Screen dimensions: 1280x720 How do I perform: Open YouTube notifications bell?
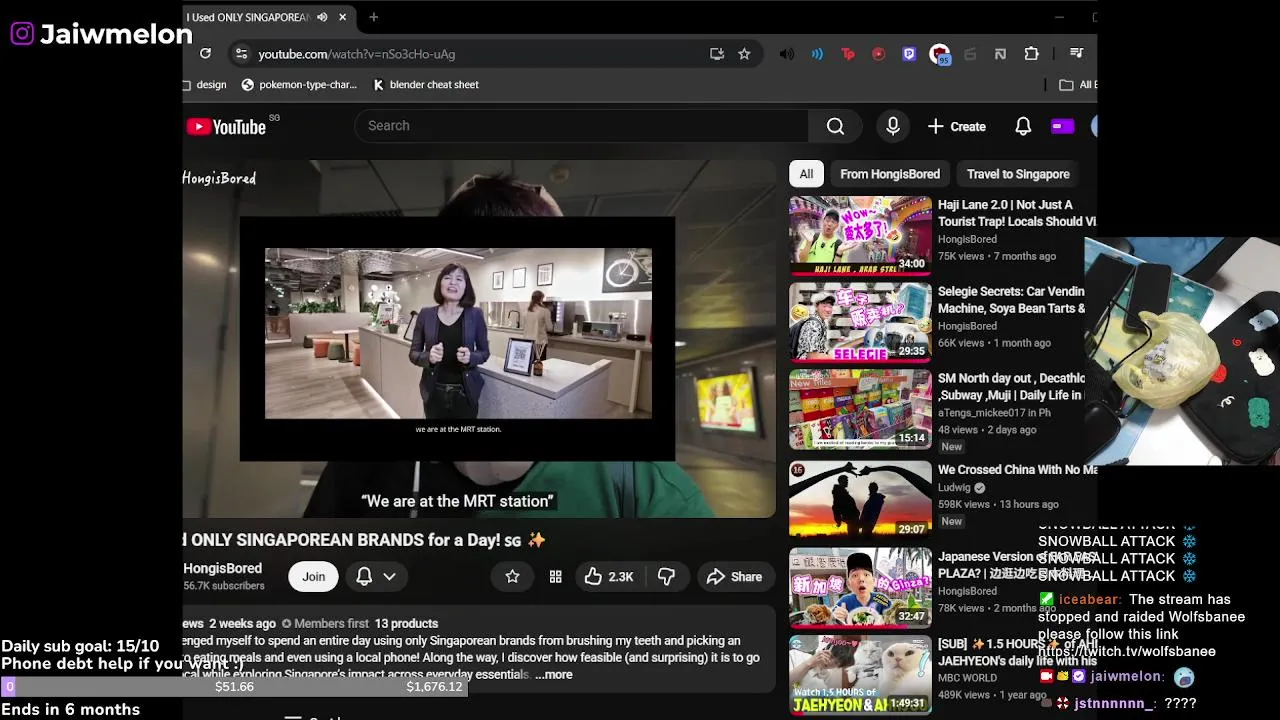pyautogui.click(x=1023, y=126)
